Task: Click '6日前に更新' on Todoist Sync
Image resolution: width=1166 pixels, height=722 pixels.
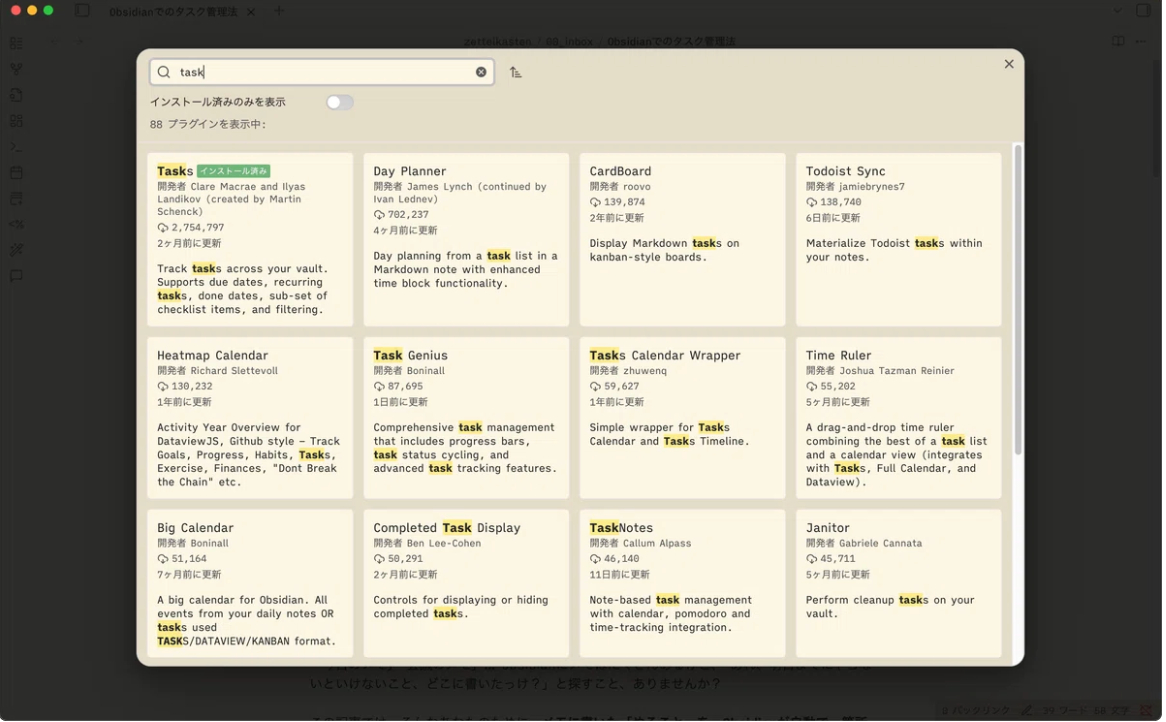Action: (833, 218)
